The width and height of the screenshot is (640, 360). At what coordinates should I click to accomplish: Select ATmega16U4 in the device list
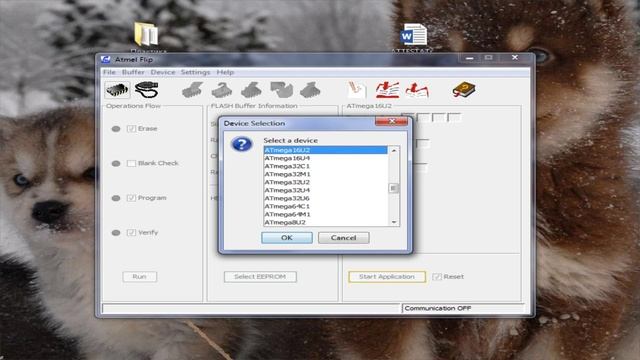point(325,158)
